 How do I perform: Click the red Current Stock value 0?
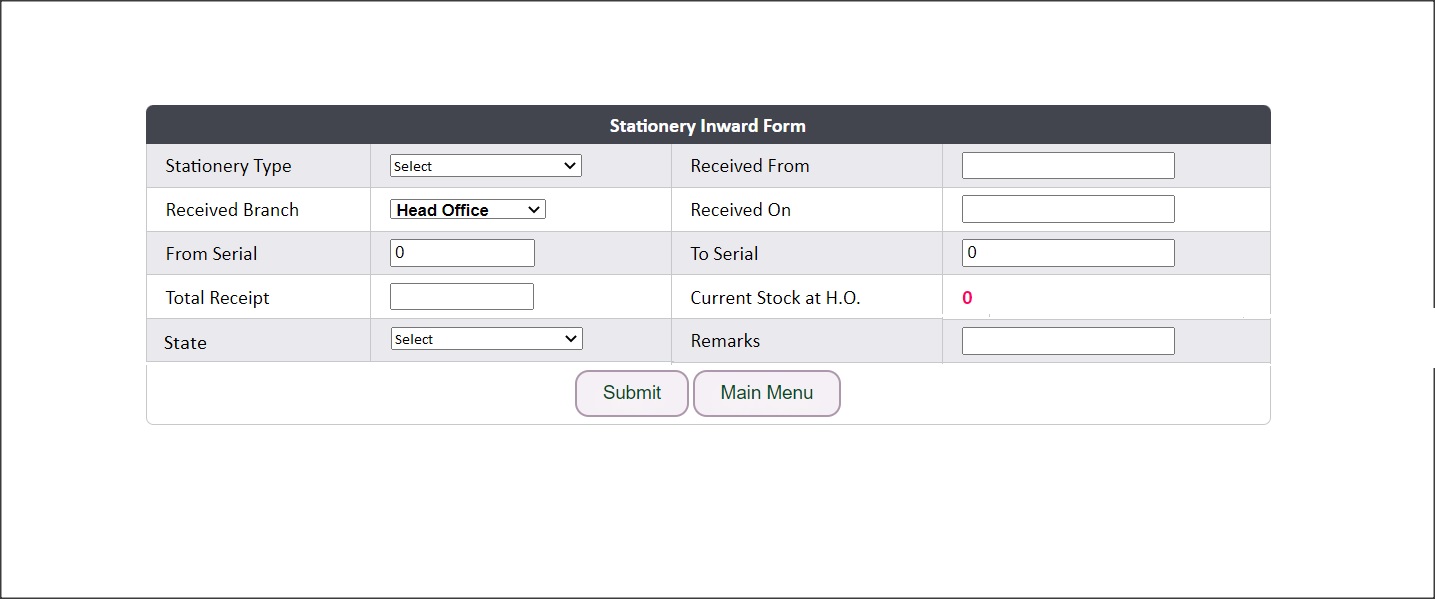(967, 298)
